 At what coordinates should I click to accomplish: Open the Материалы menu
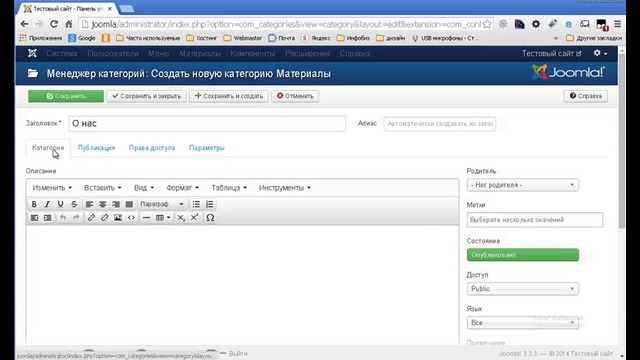click(200, 53)
